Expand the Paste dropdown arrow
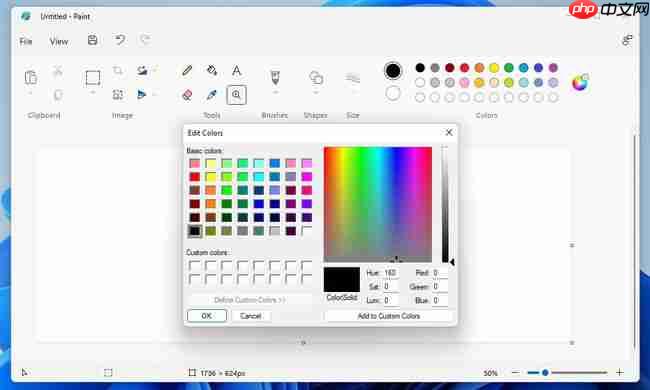This screenshot has width=650, height=390. 31,93
